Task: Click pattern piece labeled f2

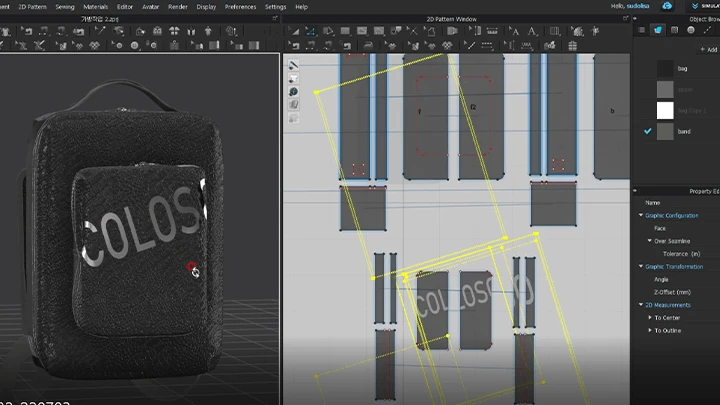Action: coord(481,116)
